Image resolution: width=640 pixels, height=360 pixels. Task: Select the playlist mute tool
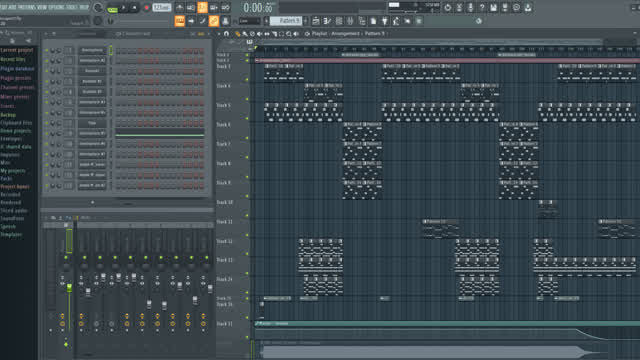tap(260, 34)
